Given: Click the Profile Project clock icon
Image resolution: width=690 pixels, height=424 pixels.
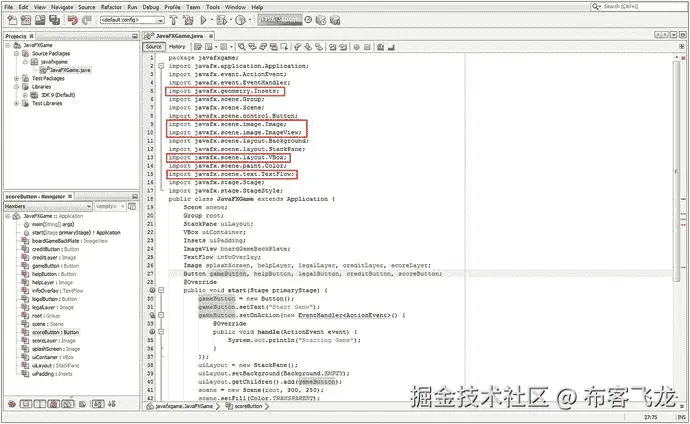Looking at the screenshot, I should coord(240,20).
